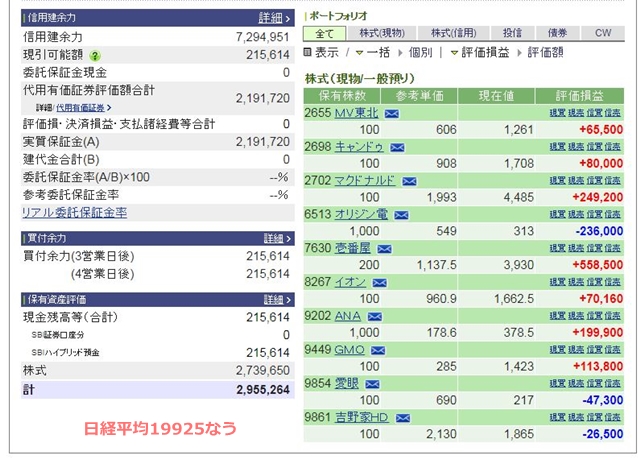Click the 表示 display icon in the portfolio
The height and width of the screenshot is (459, 640).
pos(307,52)
